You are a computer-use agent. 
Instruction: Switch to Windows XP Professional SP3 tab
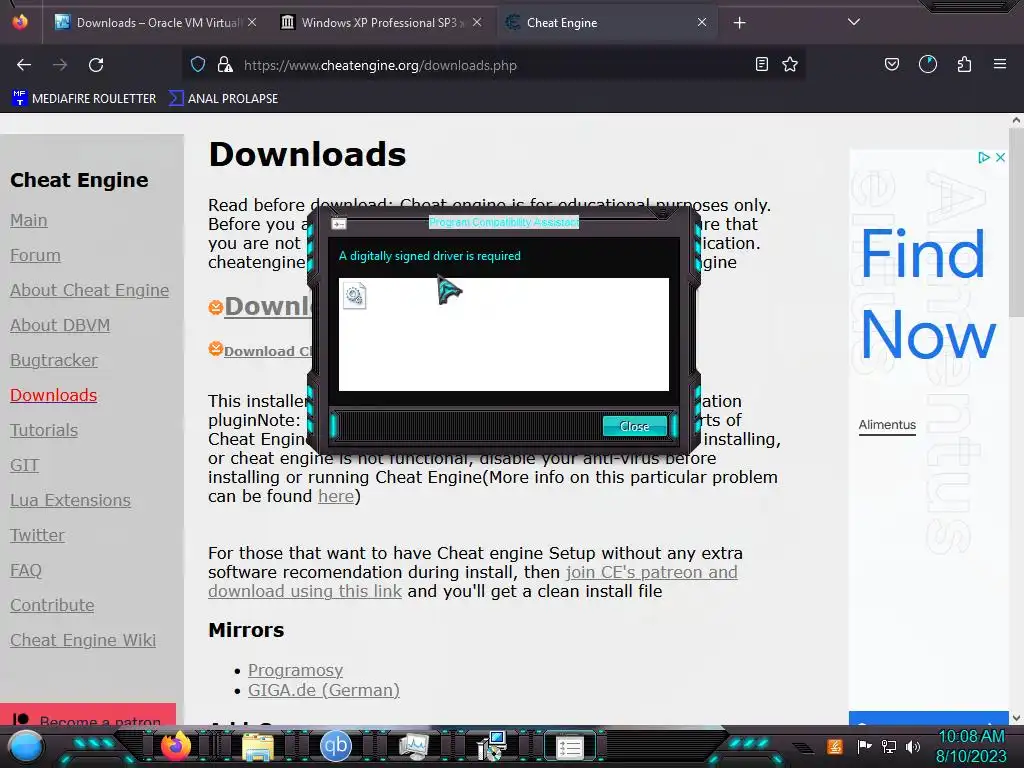(x=383, y=22)
